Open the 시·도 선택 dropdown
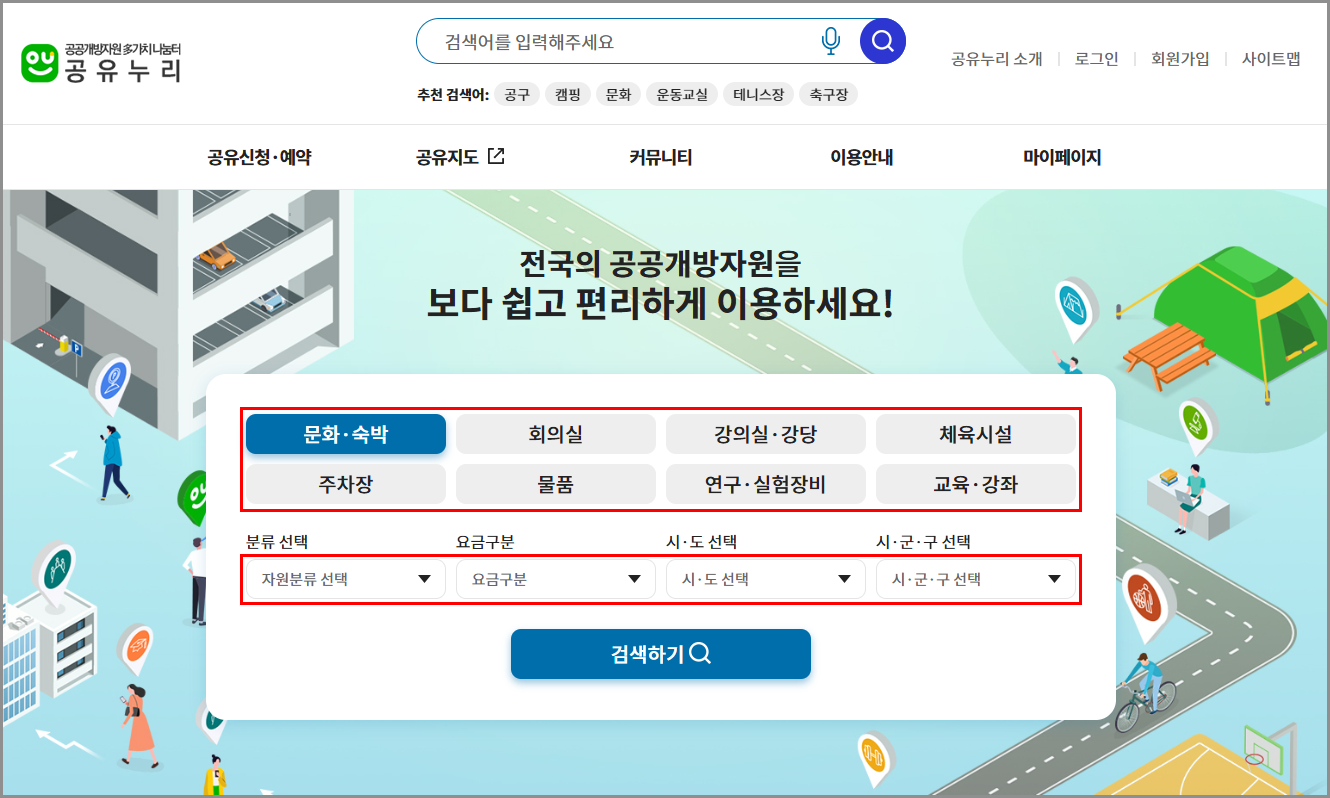 (x=765, y=578)
